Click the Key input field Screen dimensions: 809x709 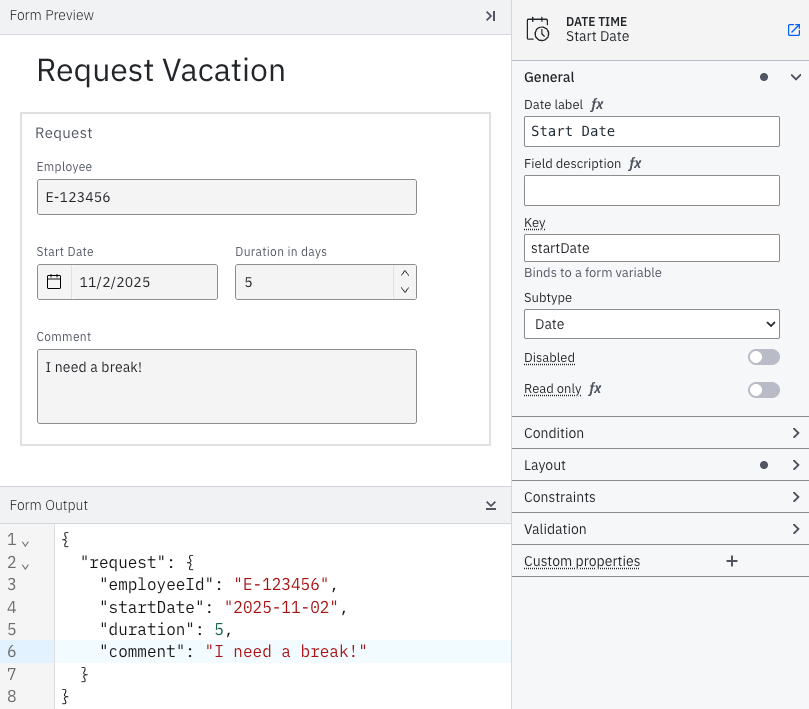651,248
